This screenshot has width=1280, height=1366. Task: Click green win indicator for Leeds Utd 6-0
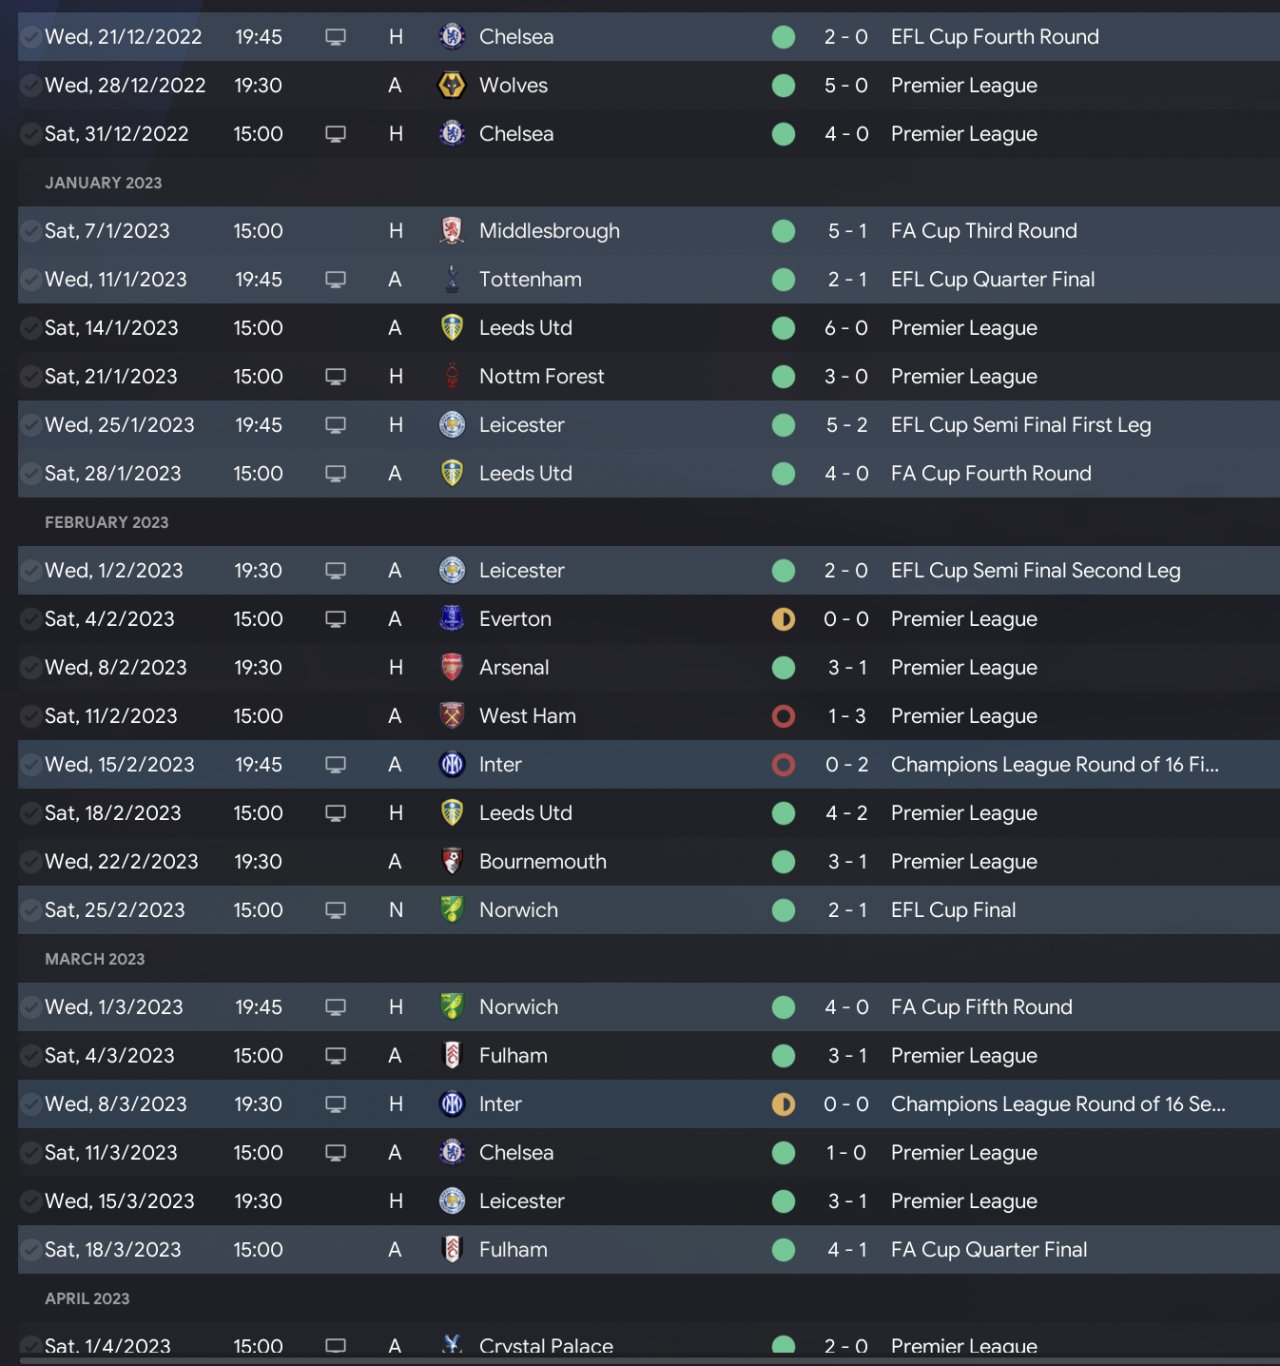click(x=784, y=328)
